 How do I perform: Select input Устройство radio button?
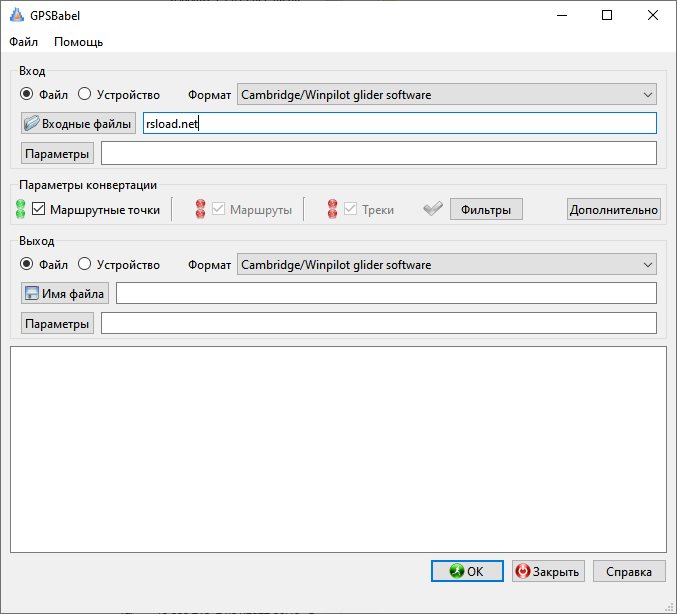click(84, 94)
